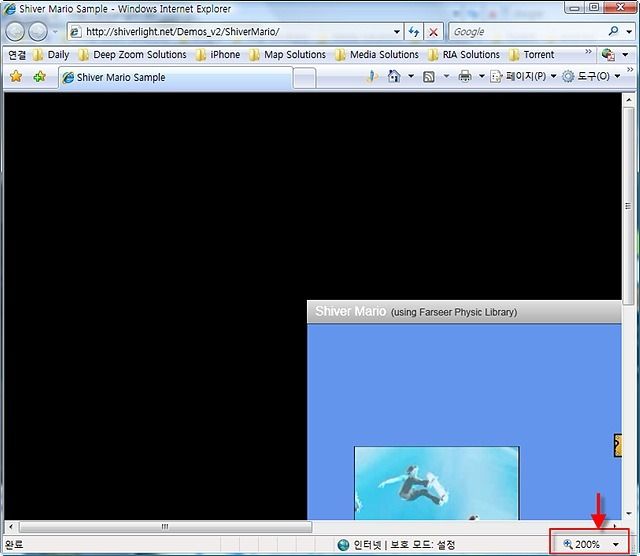Open the Torrent favorites folder
640x556 pixels.
531,55
